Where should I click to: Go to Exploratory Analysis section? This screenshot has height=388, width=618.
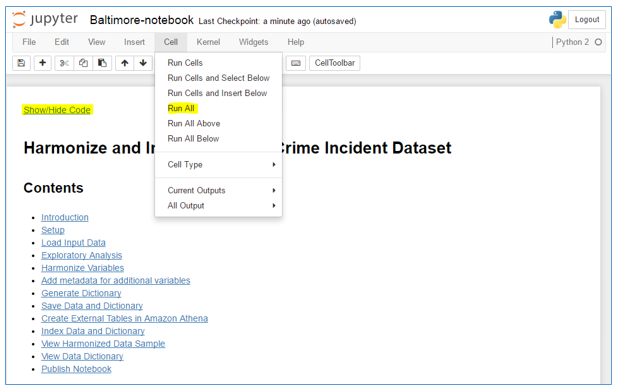point(82,255)
